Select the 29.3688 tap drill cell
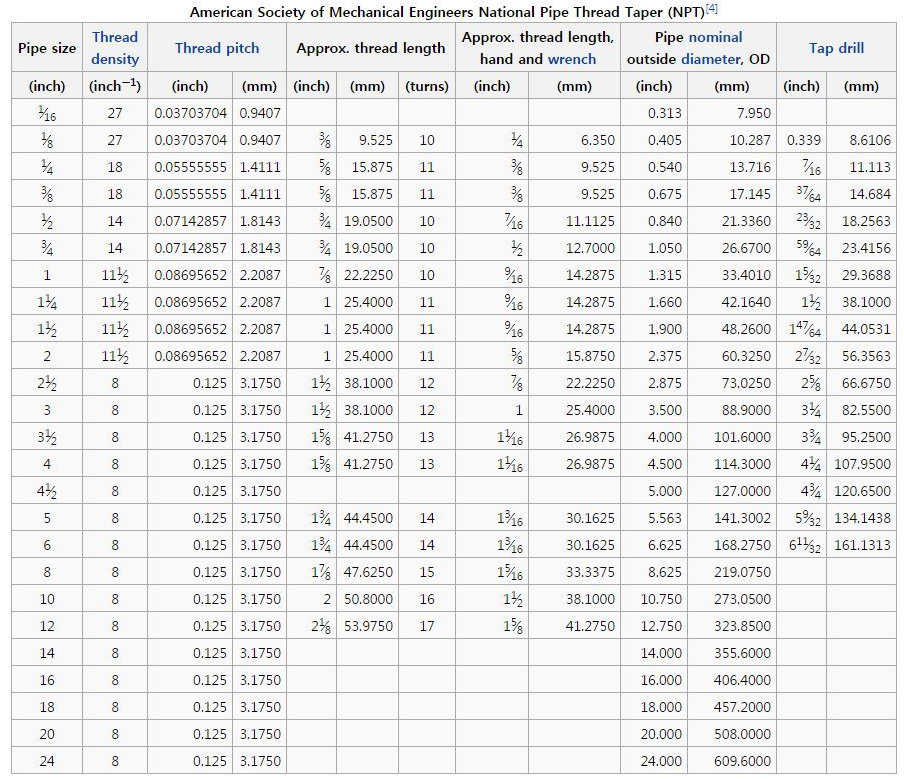Viewport: 904px width, 779px height. click(x=861, y=275)
